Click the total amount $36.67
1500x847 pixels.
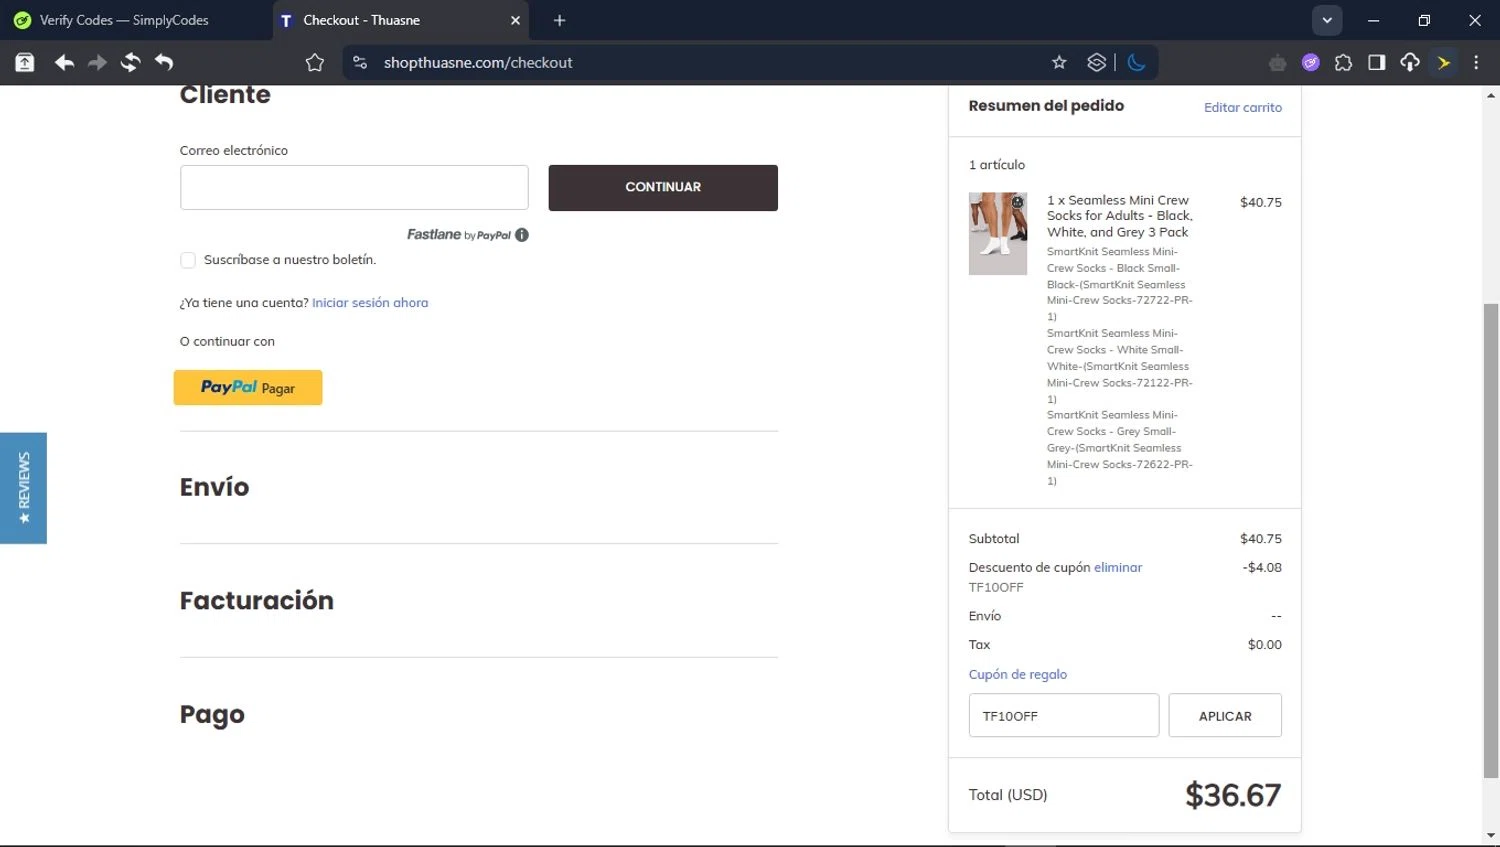(1233, 795)
